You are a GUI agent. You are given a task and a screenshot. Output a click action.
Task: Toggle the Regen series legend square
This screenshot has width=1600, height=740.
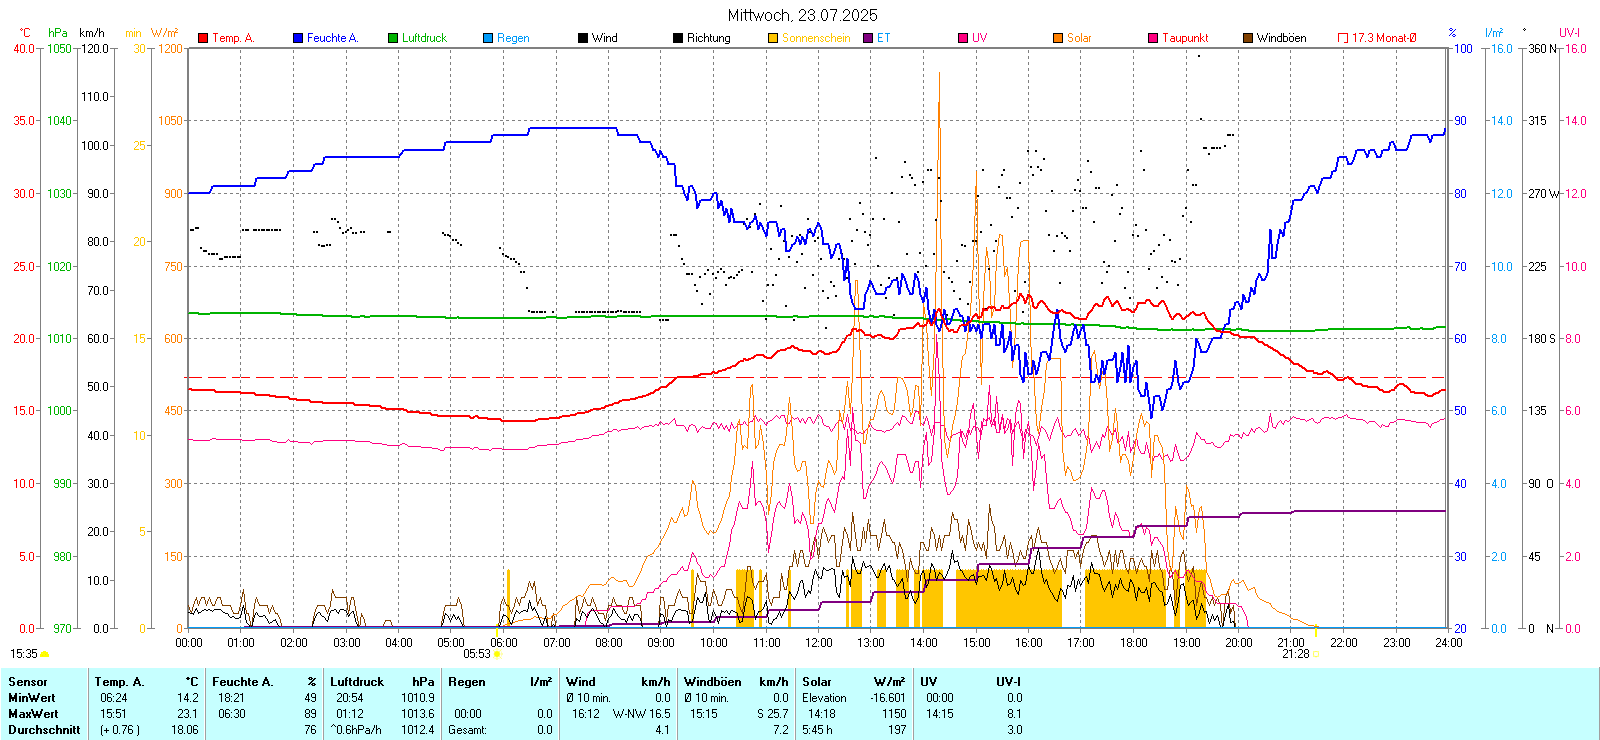point(488,38)
